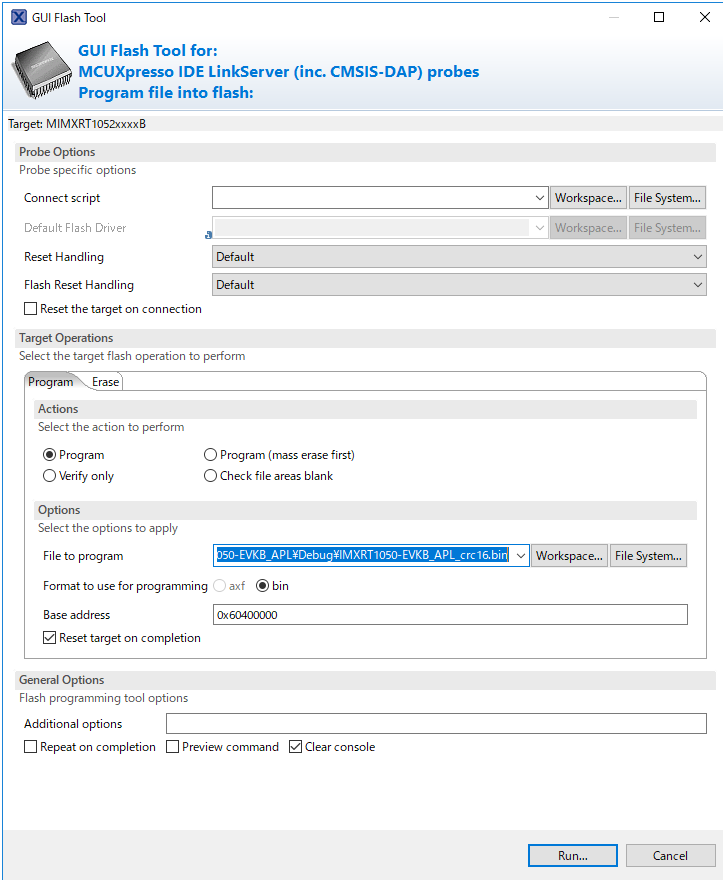Click the lock icon beside Default Flash Driver

click(x=208, y=235)
